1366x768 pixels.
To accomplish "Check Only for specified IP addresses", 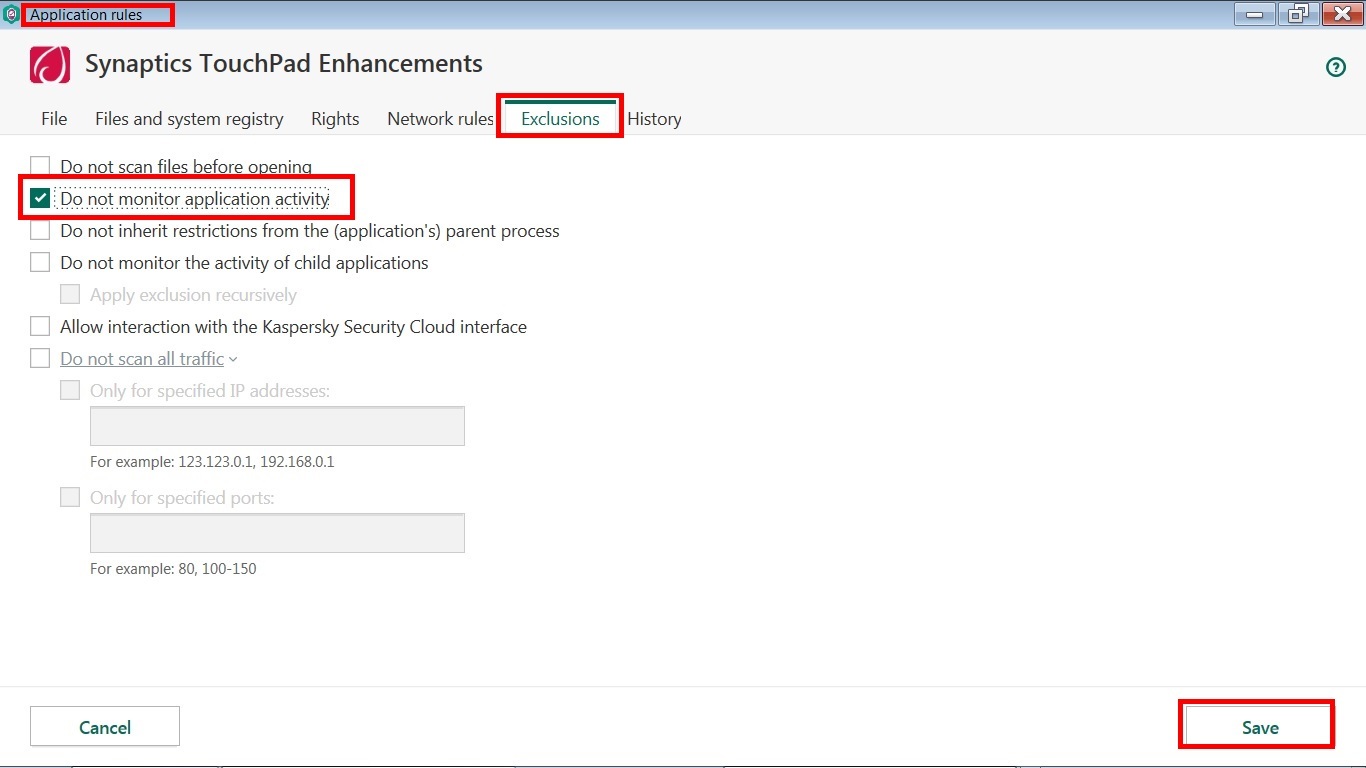I will click(x=70, y=391).
